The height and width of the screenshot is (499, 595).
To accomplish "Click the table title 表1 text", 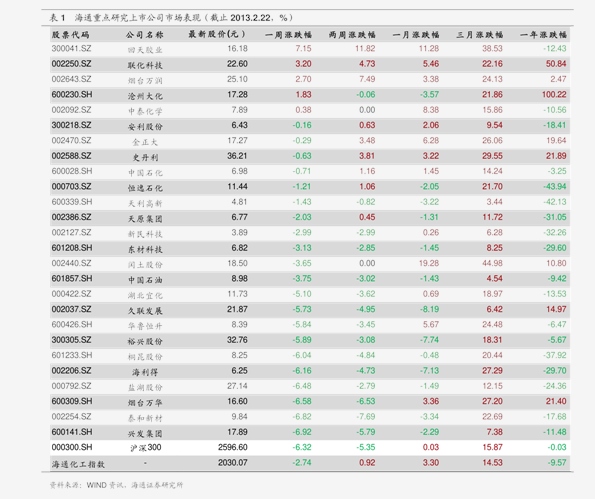I will (x=58, y=18).
